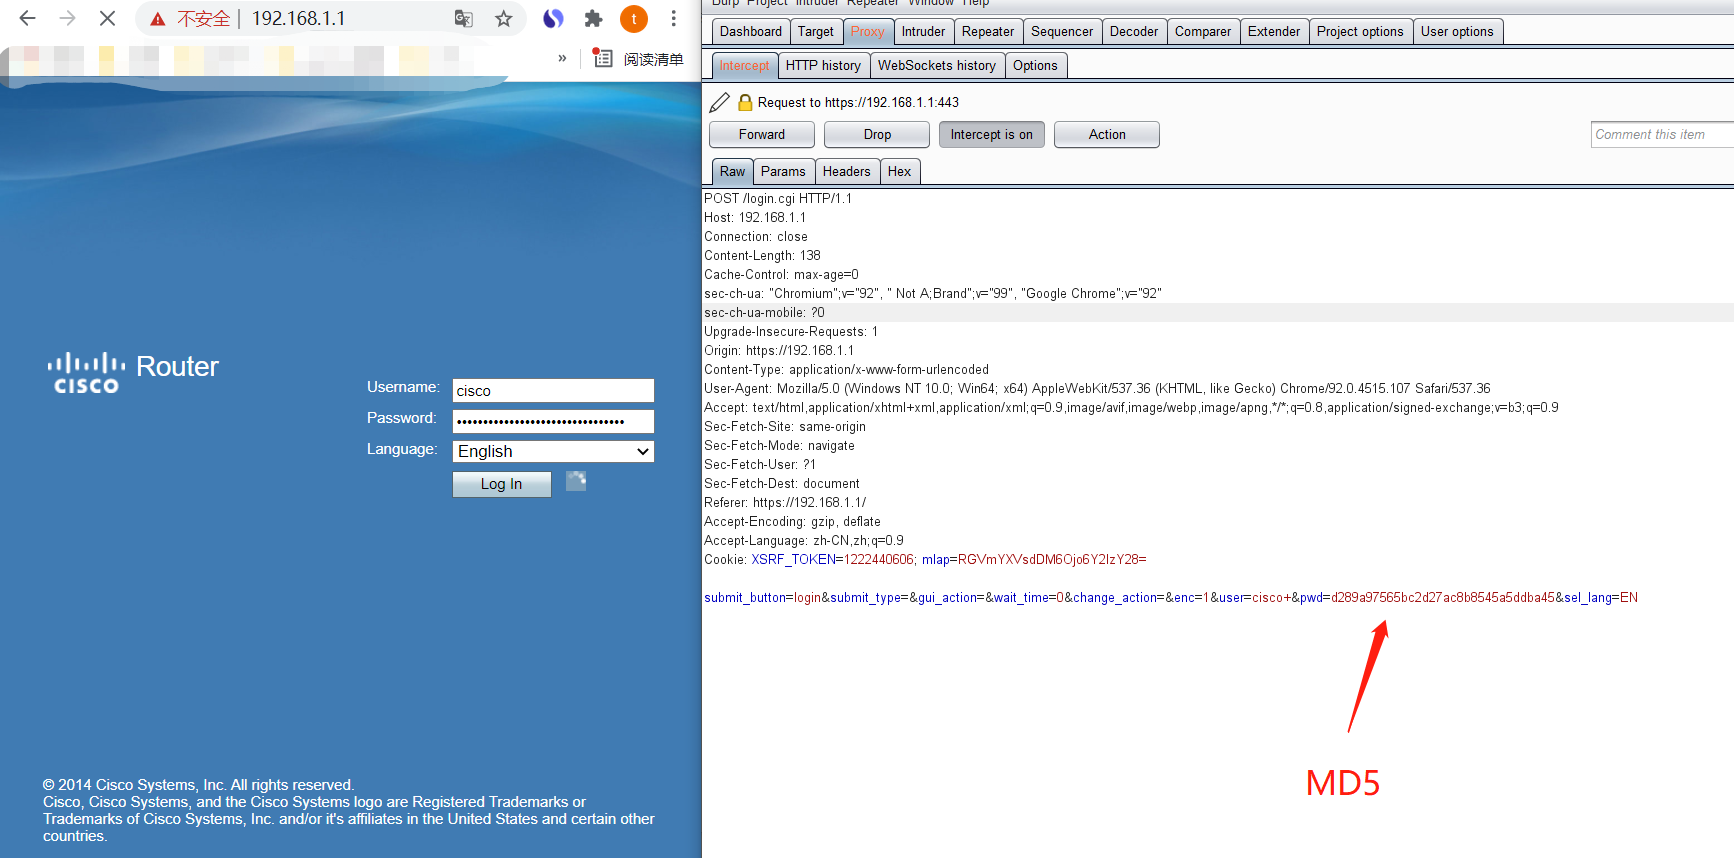Viewport: 1734px width, 858px height.
Task: Open the User options tab
Action: click(x=1457, y=31)
